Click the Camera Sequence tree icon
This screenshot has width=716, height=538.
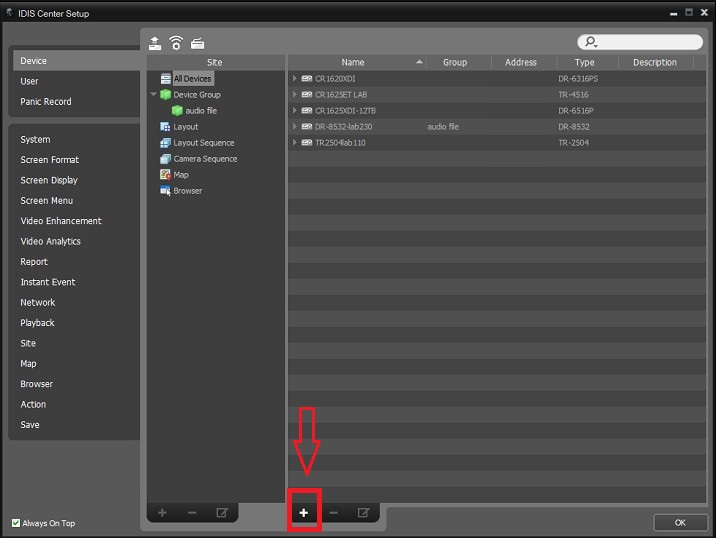[165, 158]
